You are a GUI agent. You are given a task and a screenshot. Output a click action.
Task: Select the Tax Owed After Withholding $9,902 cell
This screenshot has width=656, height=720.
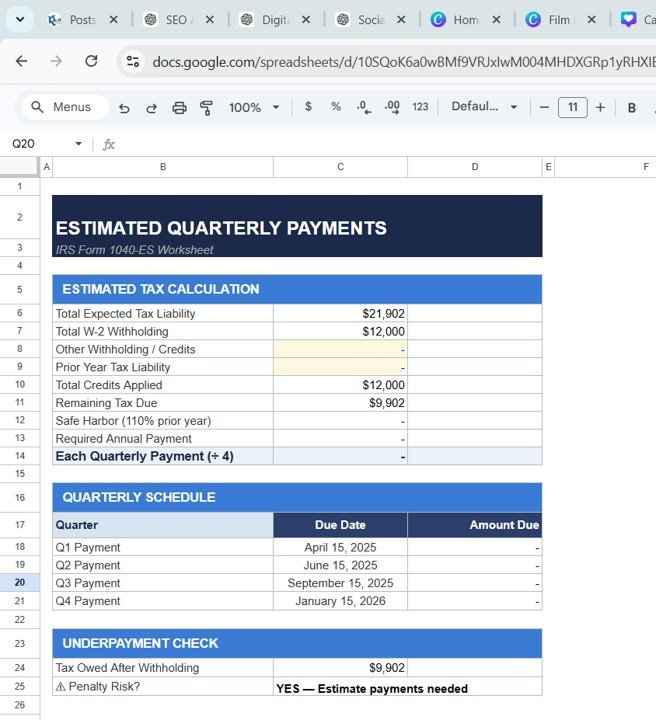(x=340, y=668)
